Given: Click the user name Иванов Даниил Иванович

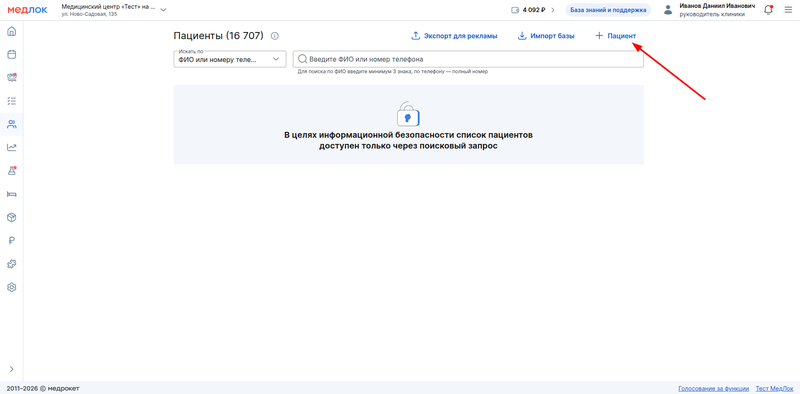Looking at the screenshot, I should point(717,6).
